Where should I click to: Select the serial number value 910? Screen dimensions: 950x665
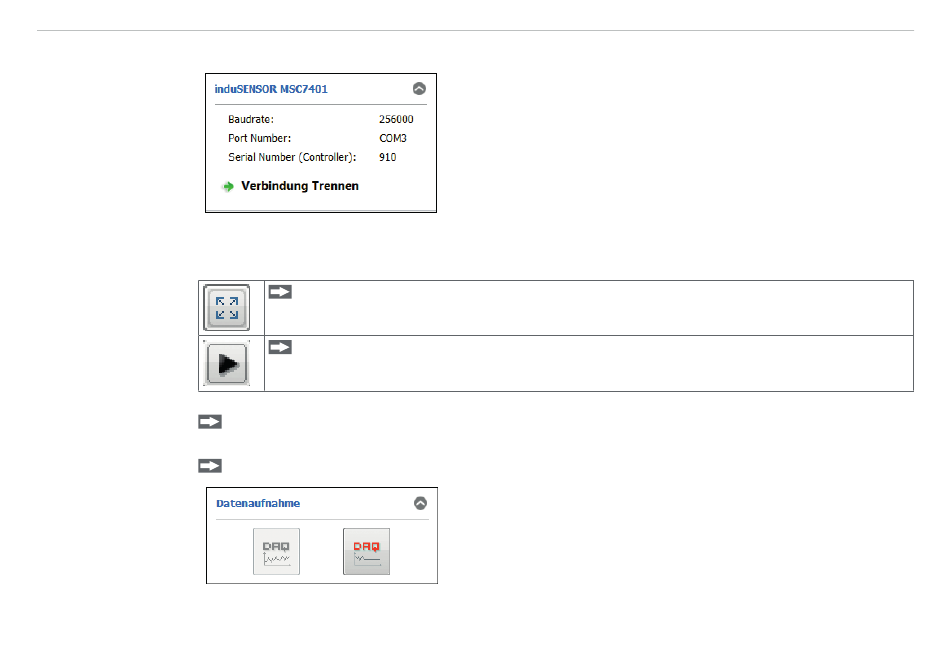pyautogui.click(x=388, y=157)
